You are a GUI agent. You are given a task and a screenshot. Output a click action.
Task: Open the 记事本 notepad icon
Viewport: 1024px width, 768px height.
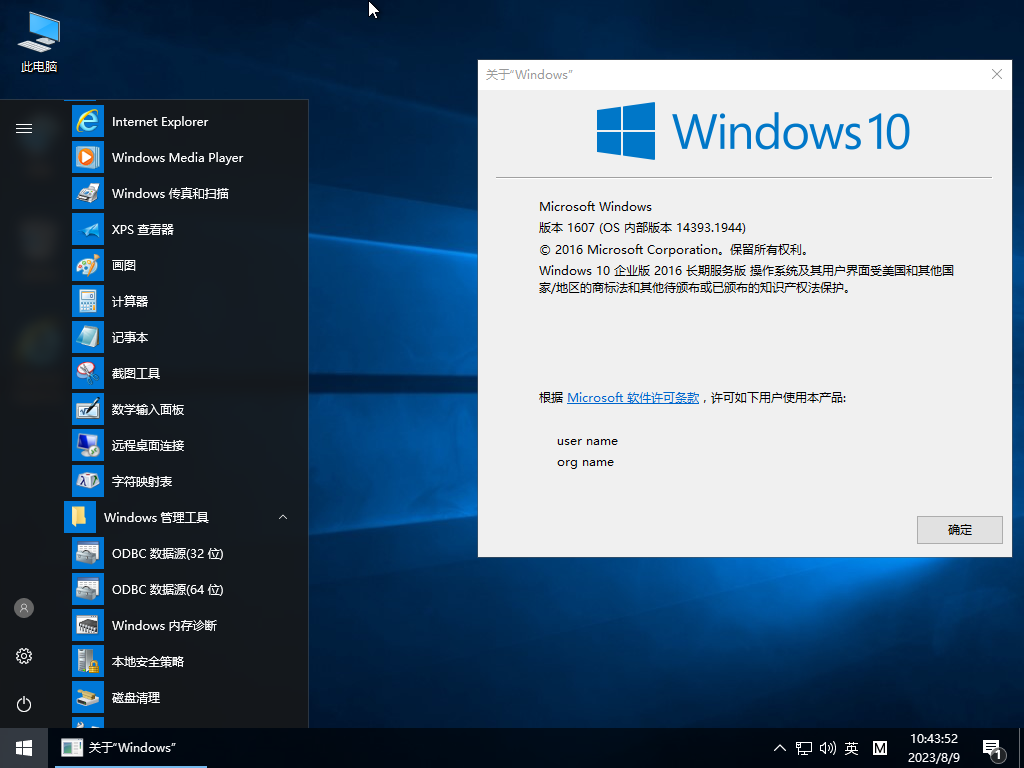[88, 337]
